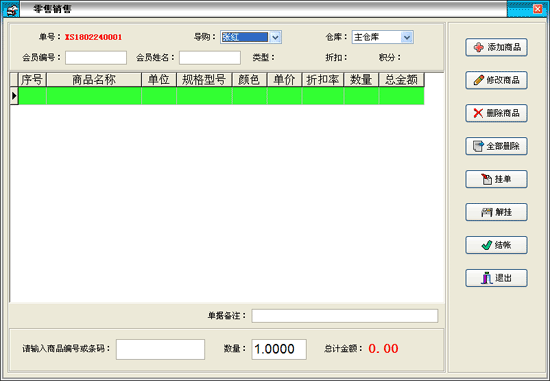550x381 pixels.
Task: Click the 商品名称 column header
Action: click(94, 80)
